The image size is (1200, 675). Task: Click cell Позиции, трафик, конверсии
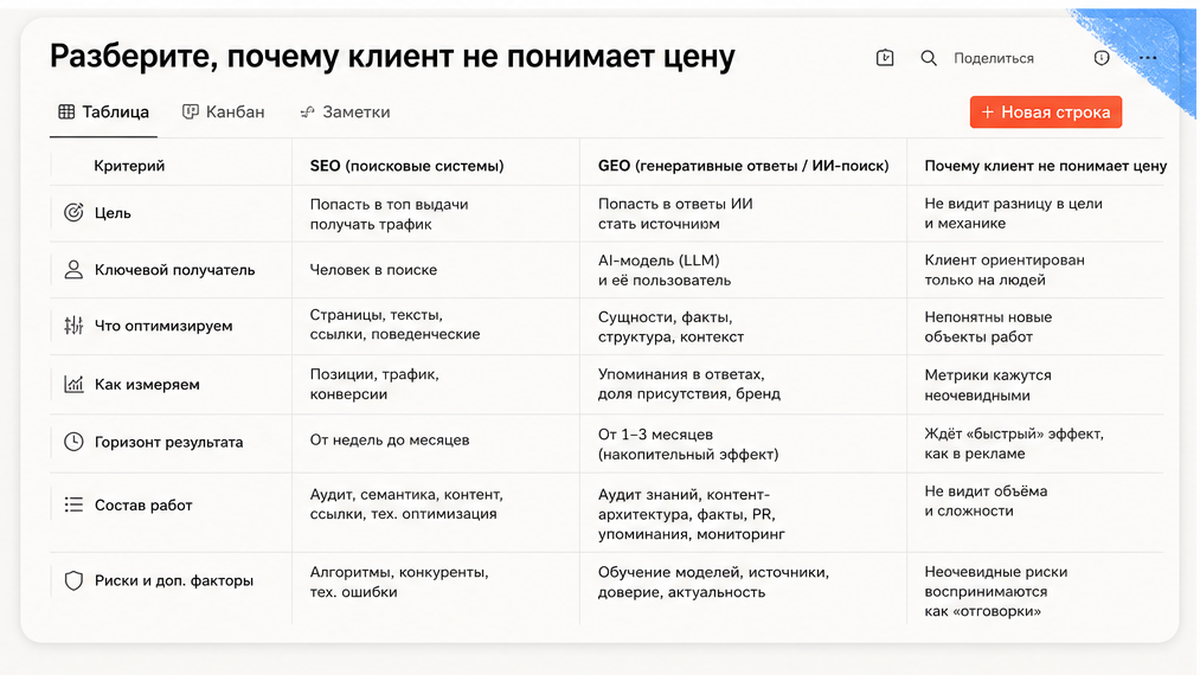(374, 384)
